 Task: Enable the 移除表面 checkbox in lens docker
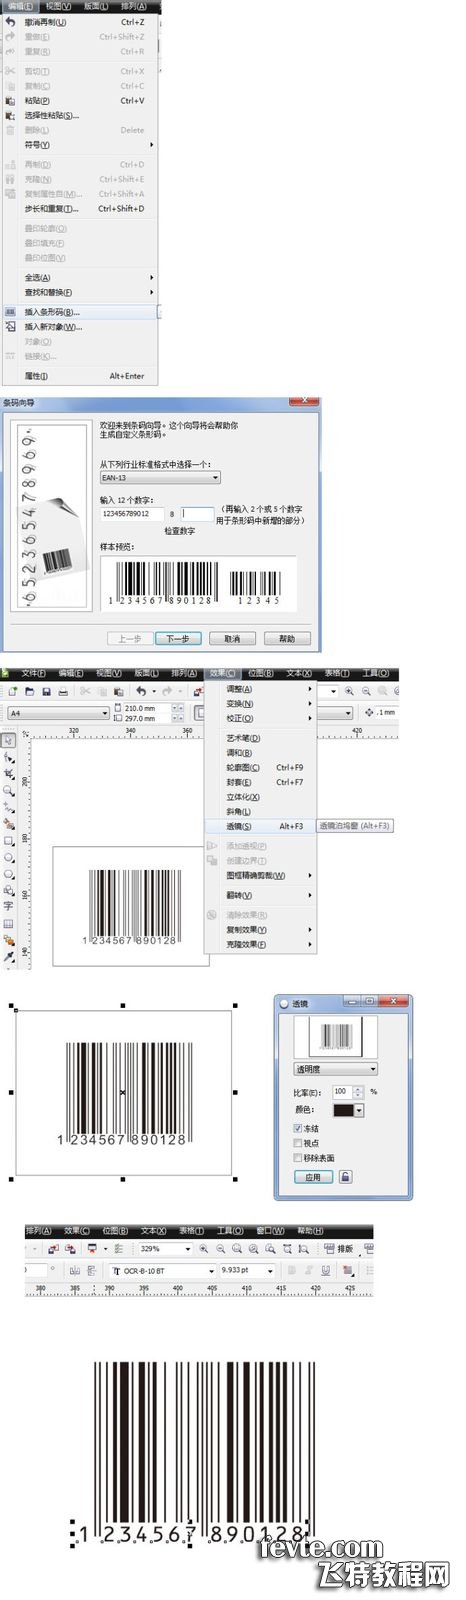click(298, 1158)
